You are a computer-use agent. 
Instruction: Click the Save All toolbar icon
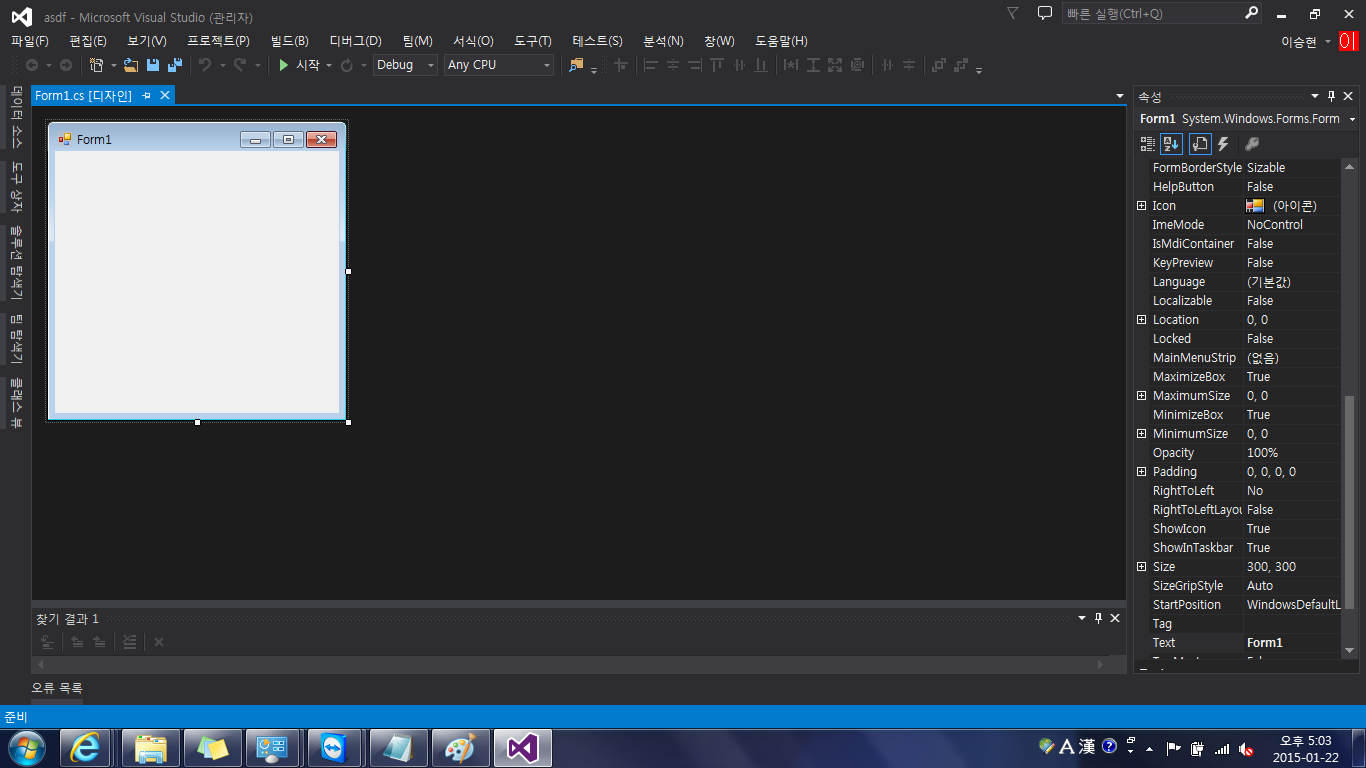pyautogui.click(x=175, y=65)
